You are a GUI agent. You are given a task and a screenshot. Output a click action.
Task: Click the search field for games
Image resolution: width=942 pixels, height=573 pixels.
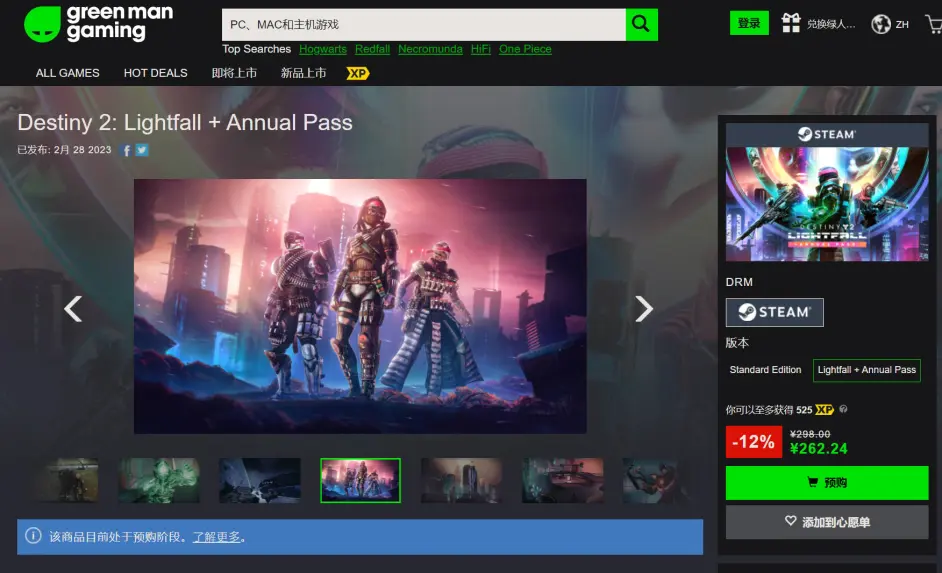424,25
